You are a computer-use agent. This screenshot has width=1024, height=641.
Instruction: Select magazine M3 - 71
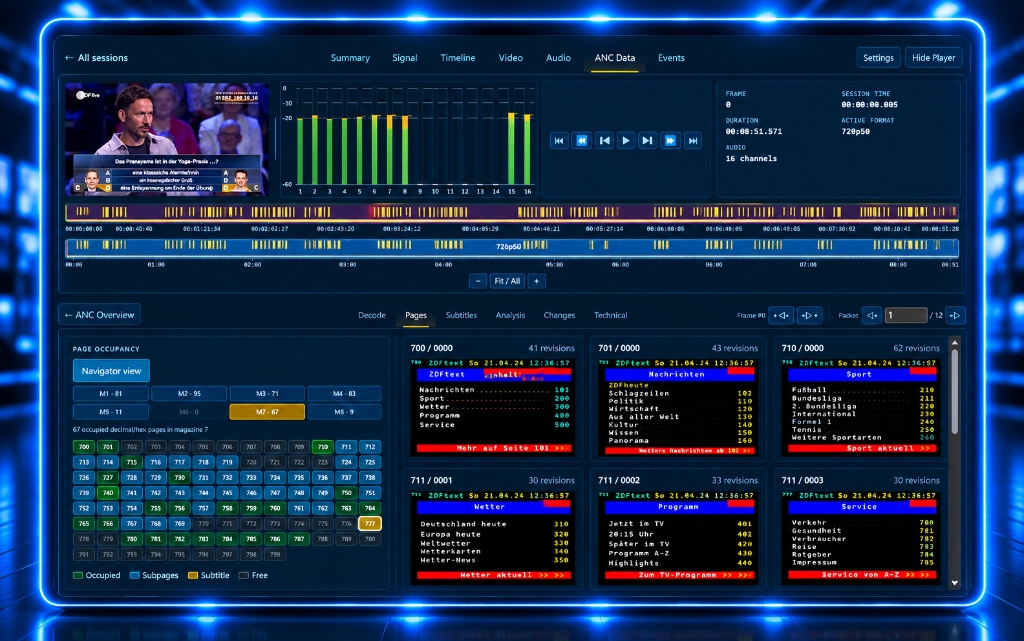point(267,394)
